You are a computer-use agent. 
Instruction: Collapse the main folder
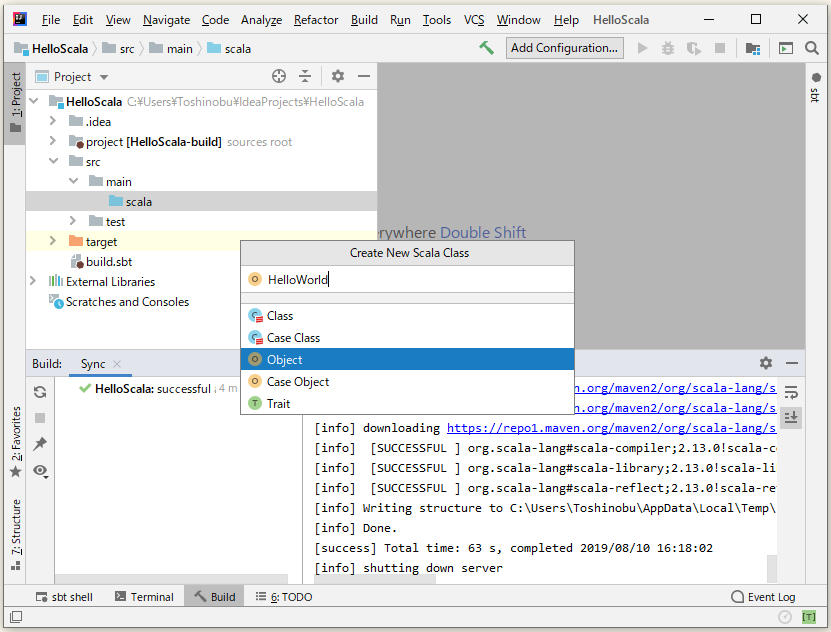tap(74, 181)
